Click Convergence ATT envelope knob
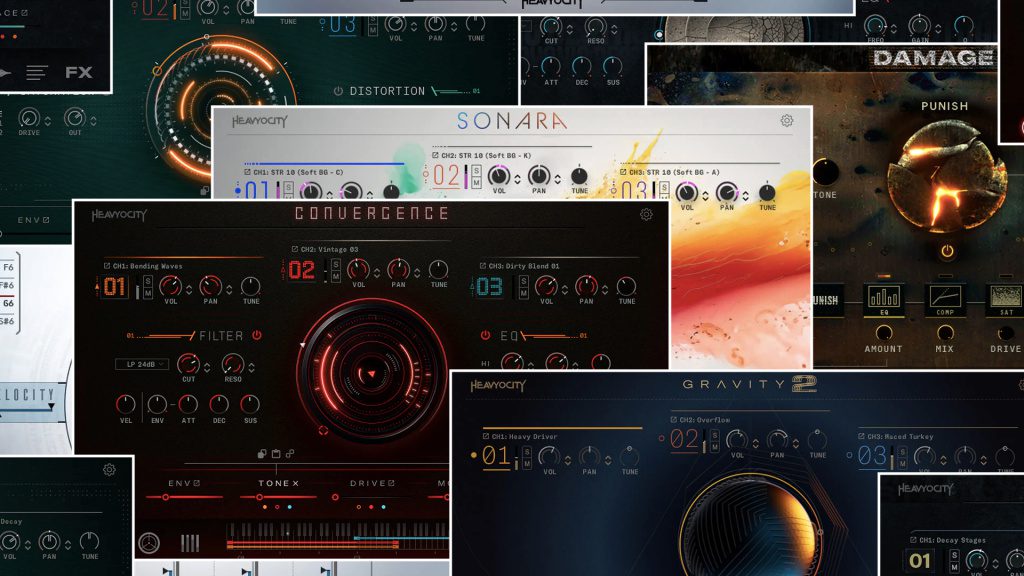The height and width of the screenshot is (576, 1024). coord(188,404)
